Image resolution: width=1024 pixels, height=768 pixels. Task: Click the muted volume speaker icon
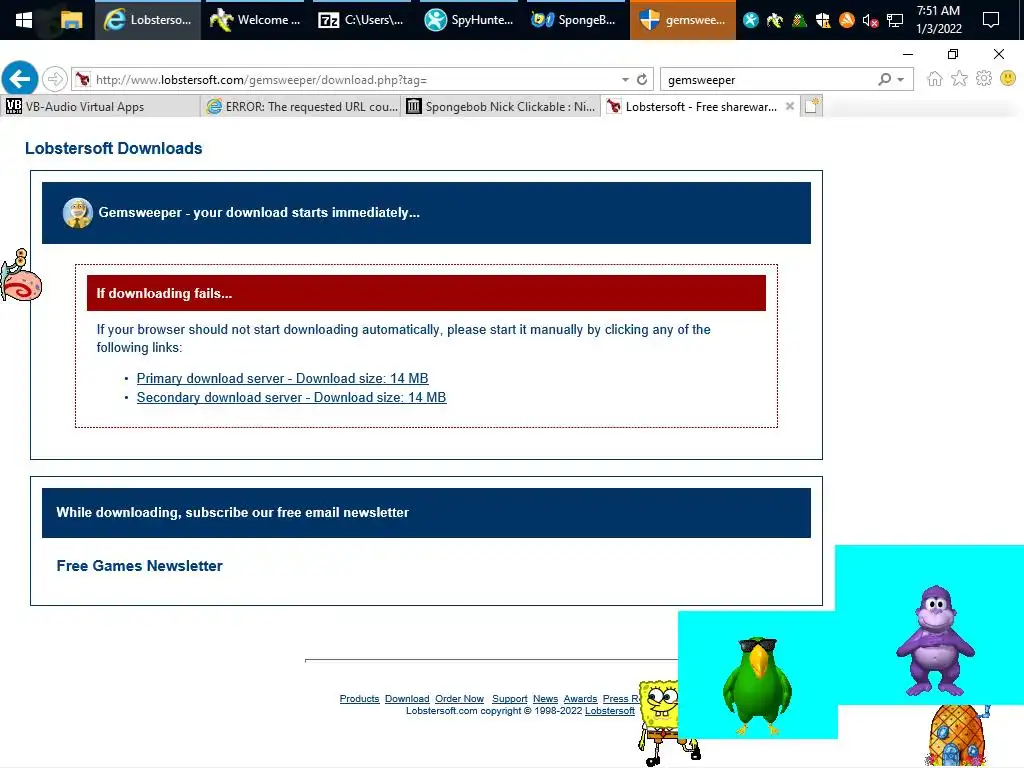[x=870, y=21]
